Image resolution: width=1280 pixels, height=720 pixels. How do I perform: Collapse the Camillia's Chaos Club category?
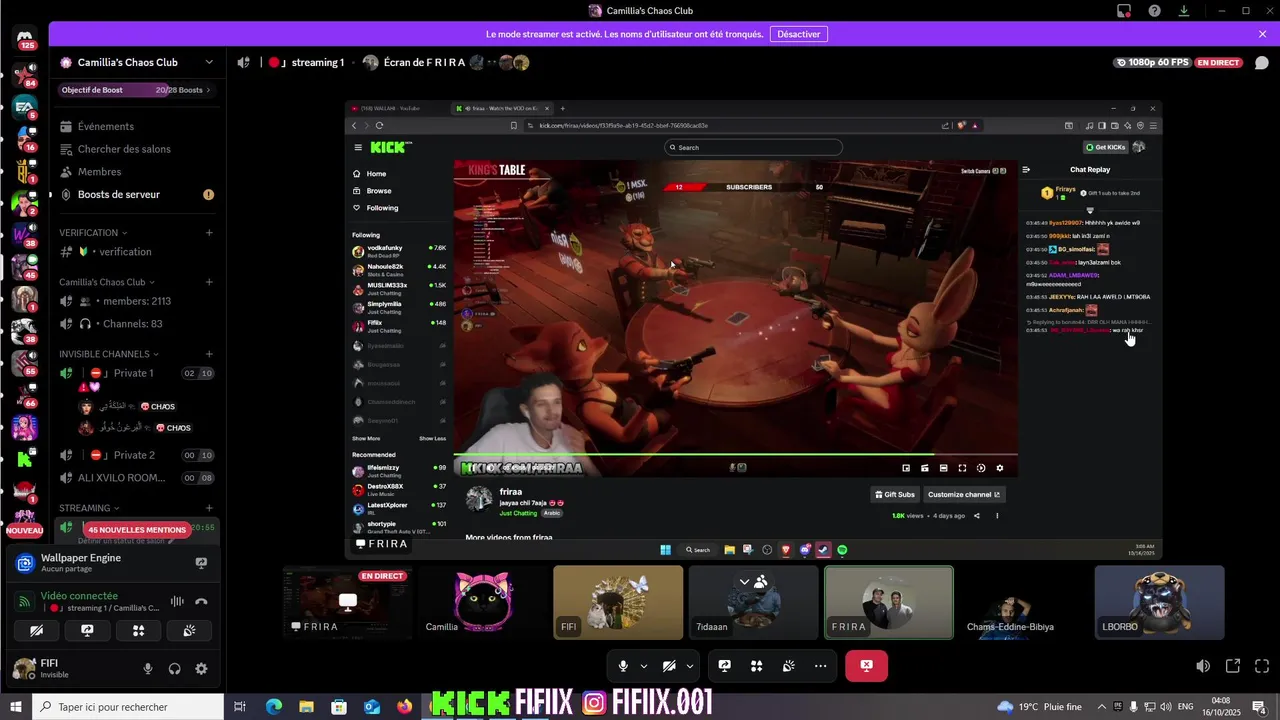[108, 282]
